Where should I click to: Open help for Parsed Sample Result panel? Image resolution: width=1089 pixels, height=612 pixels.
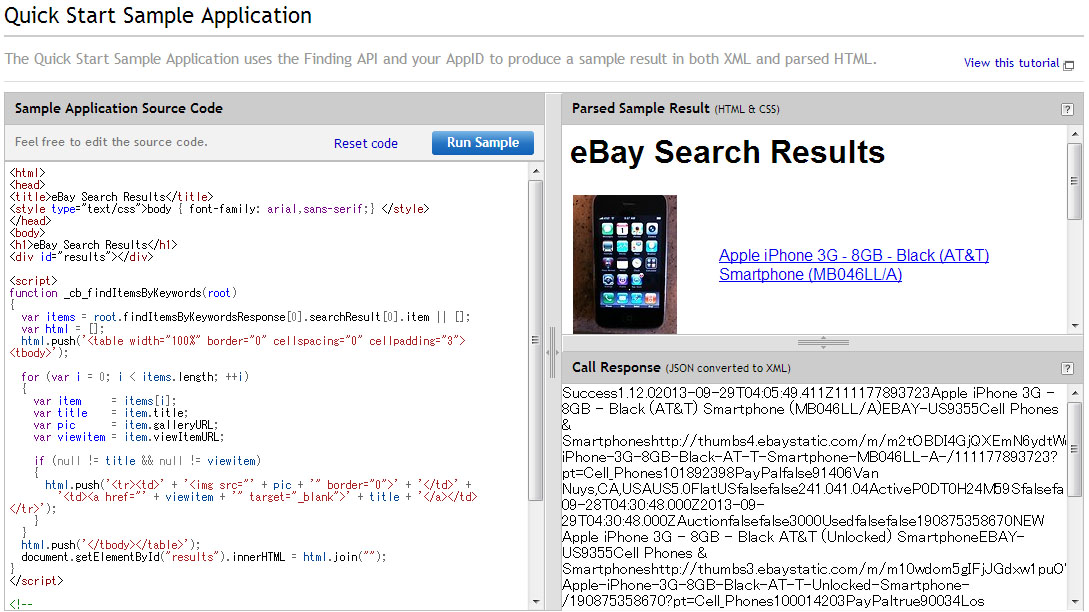pos(1067,109)
